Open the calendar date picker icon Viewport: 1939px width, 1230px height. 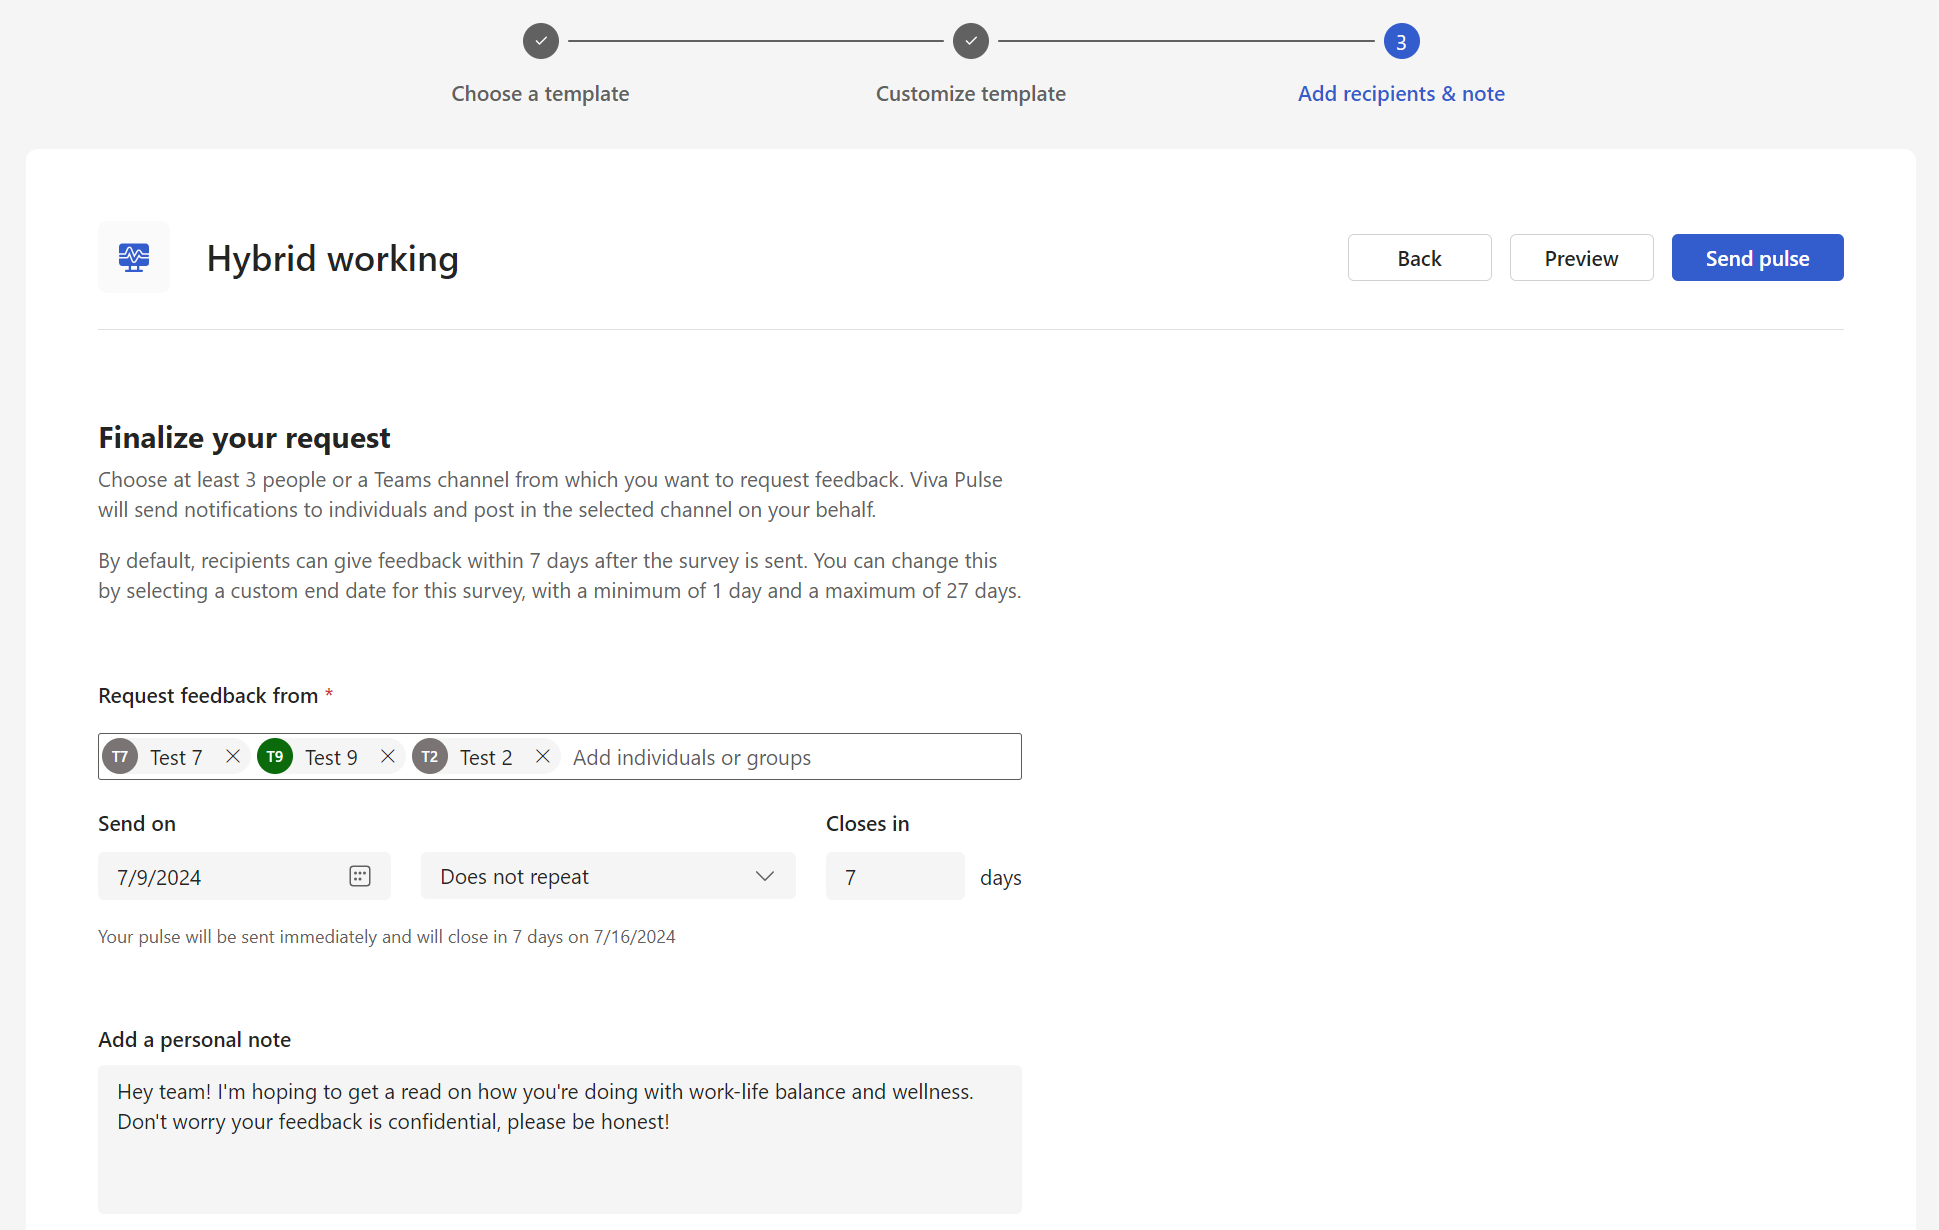pyautogui.click(x=360, y=876)
